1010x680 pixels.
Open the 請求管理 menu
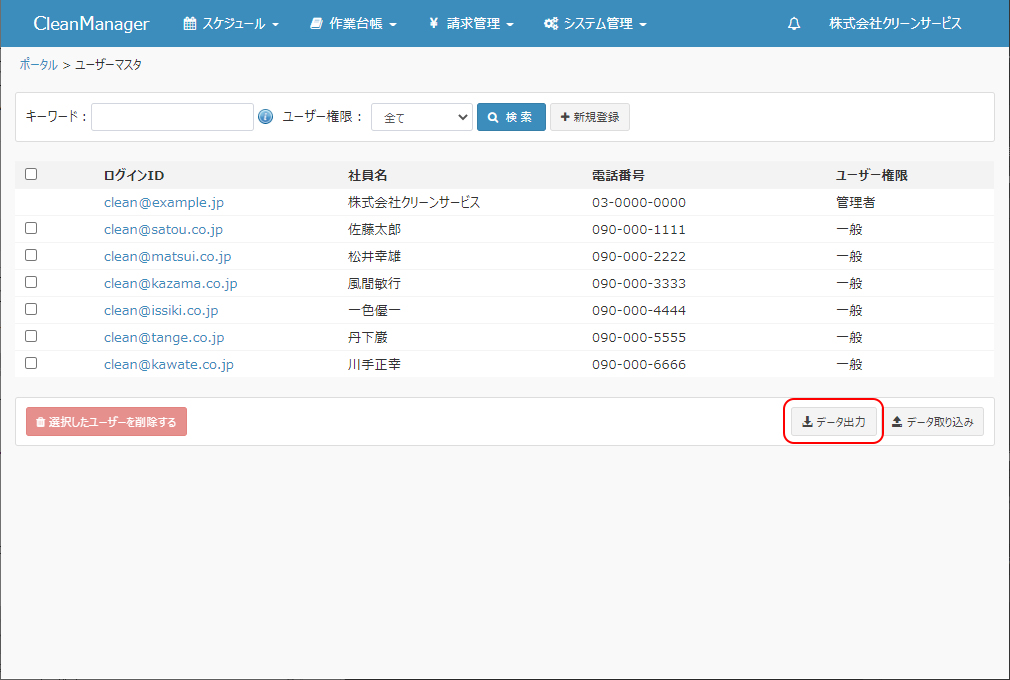(x=470, y=24)
